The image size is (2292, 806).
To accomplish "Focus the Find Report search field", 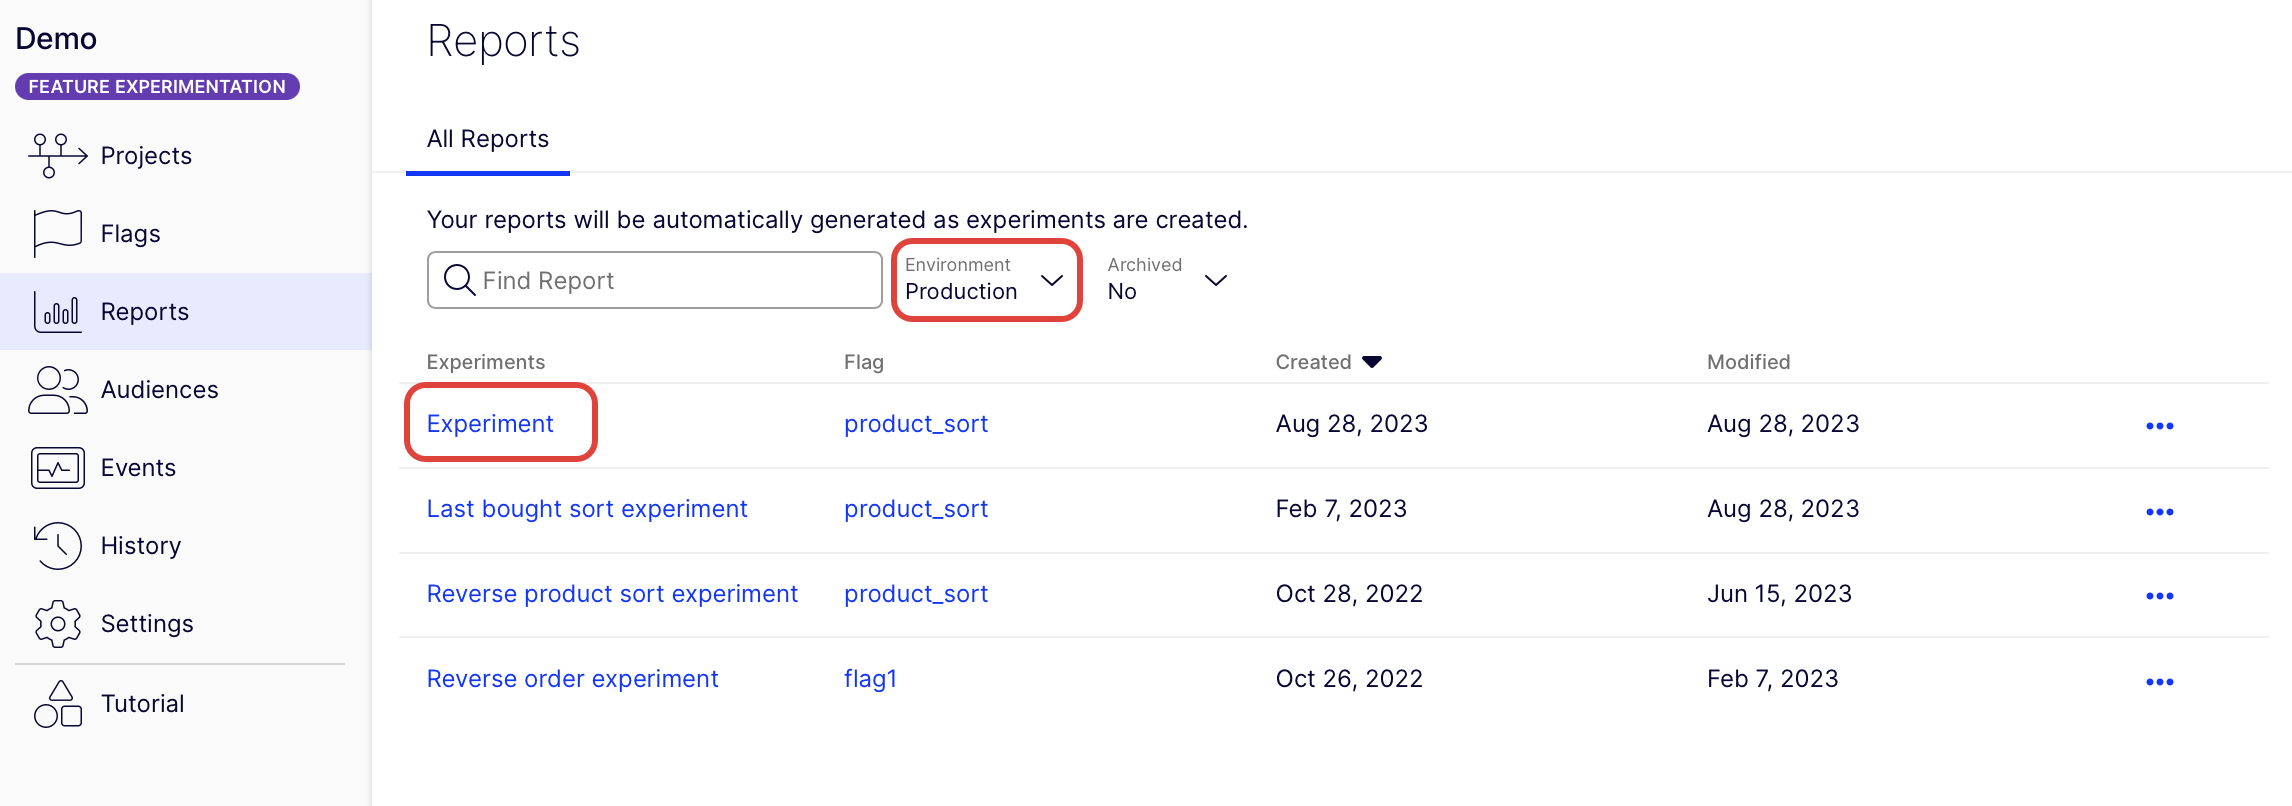I will [x=654, y=280].
